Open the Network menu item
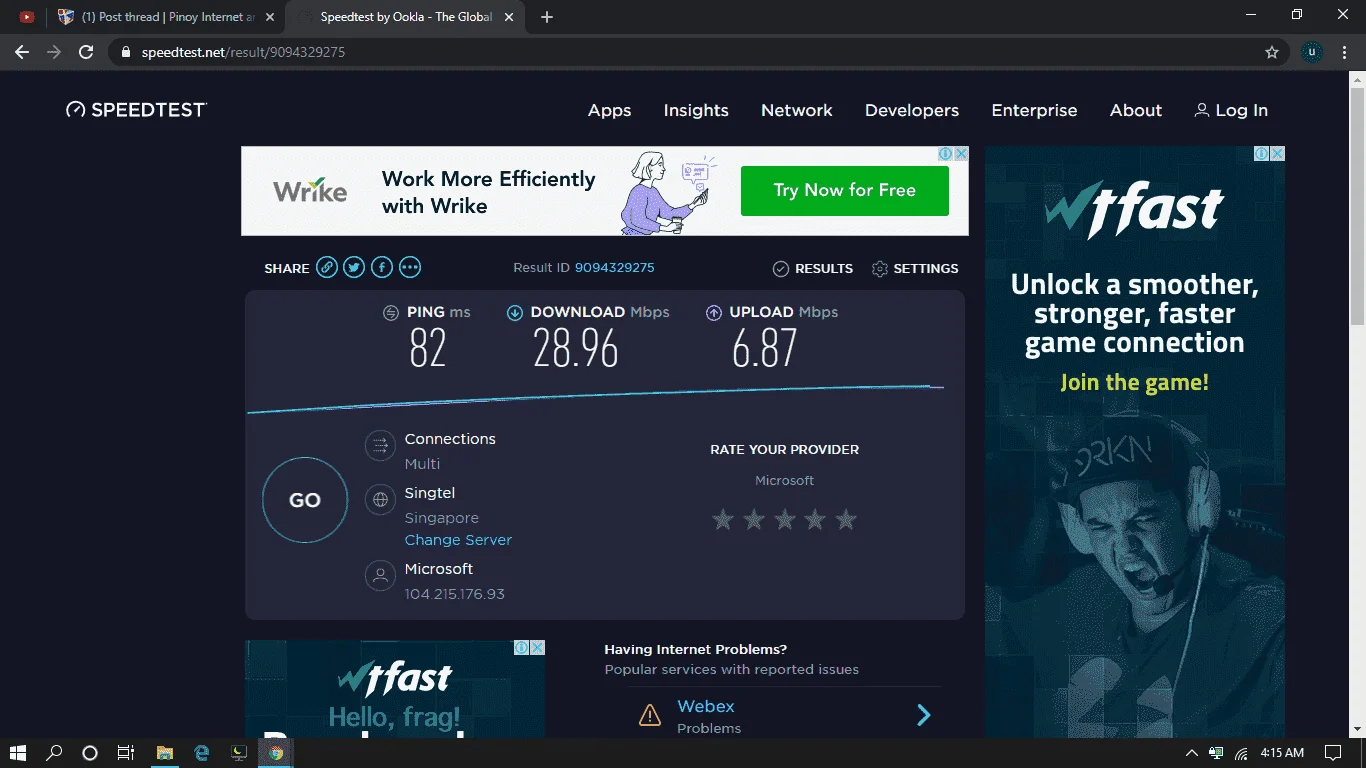This screenshot has width=1366, height=768. coord(797,110)
